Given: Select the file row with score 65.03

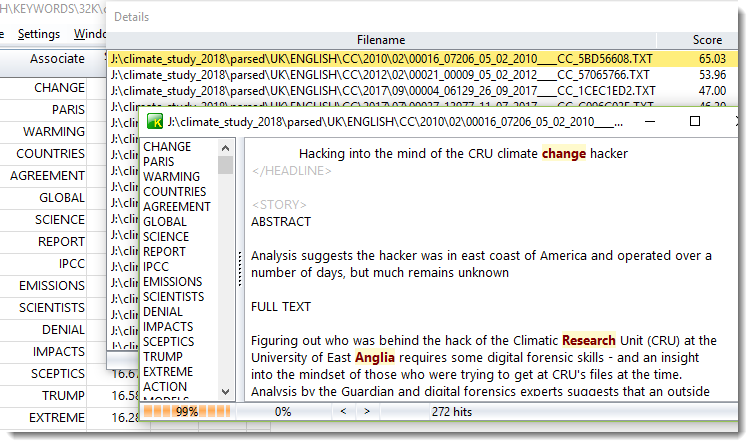Looking at the screenshot, I should point(423,59).
